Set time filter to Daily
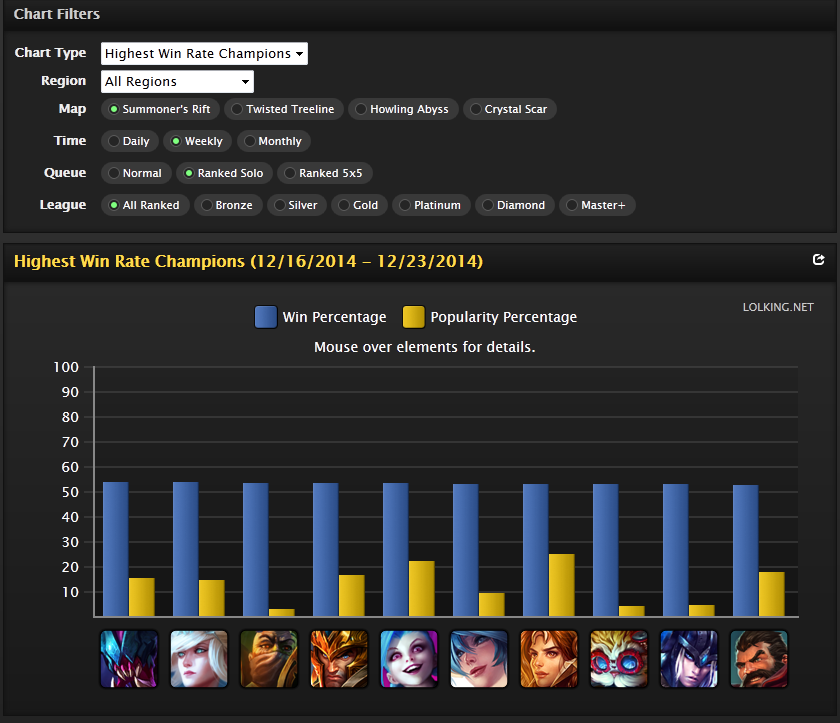This screenshot has width=840, height=723. 130,141
